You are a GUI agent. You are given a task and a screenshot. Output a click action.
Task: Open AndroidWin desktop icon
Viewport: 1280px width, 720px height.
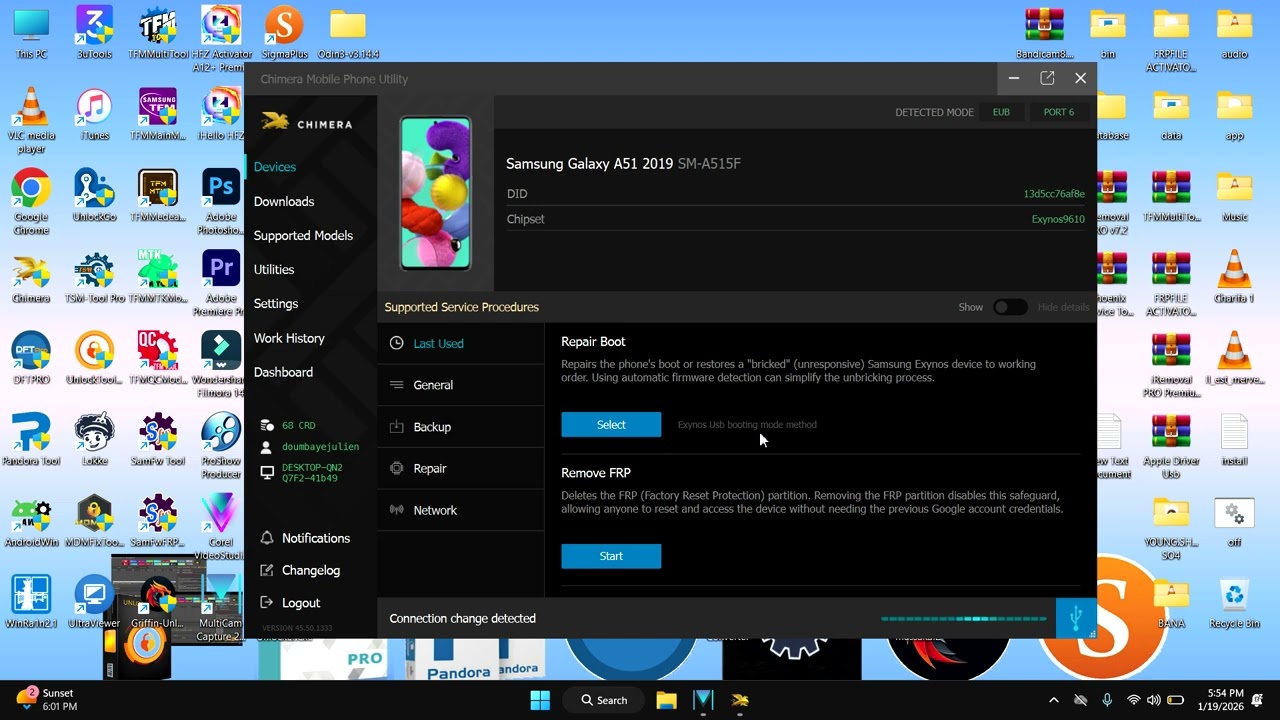tap(31, 521)
